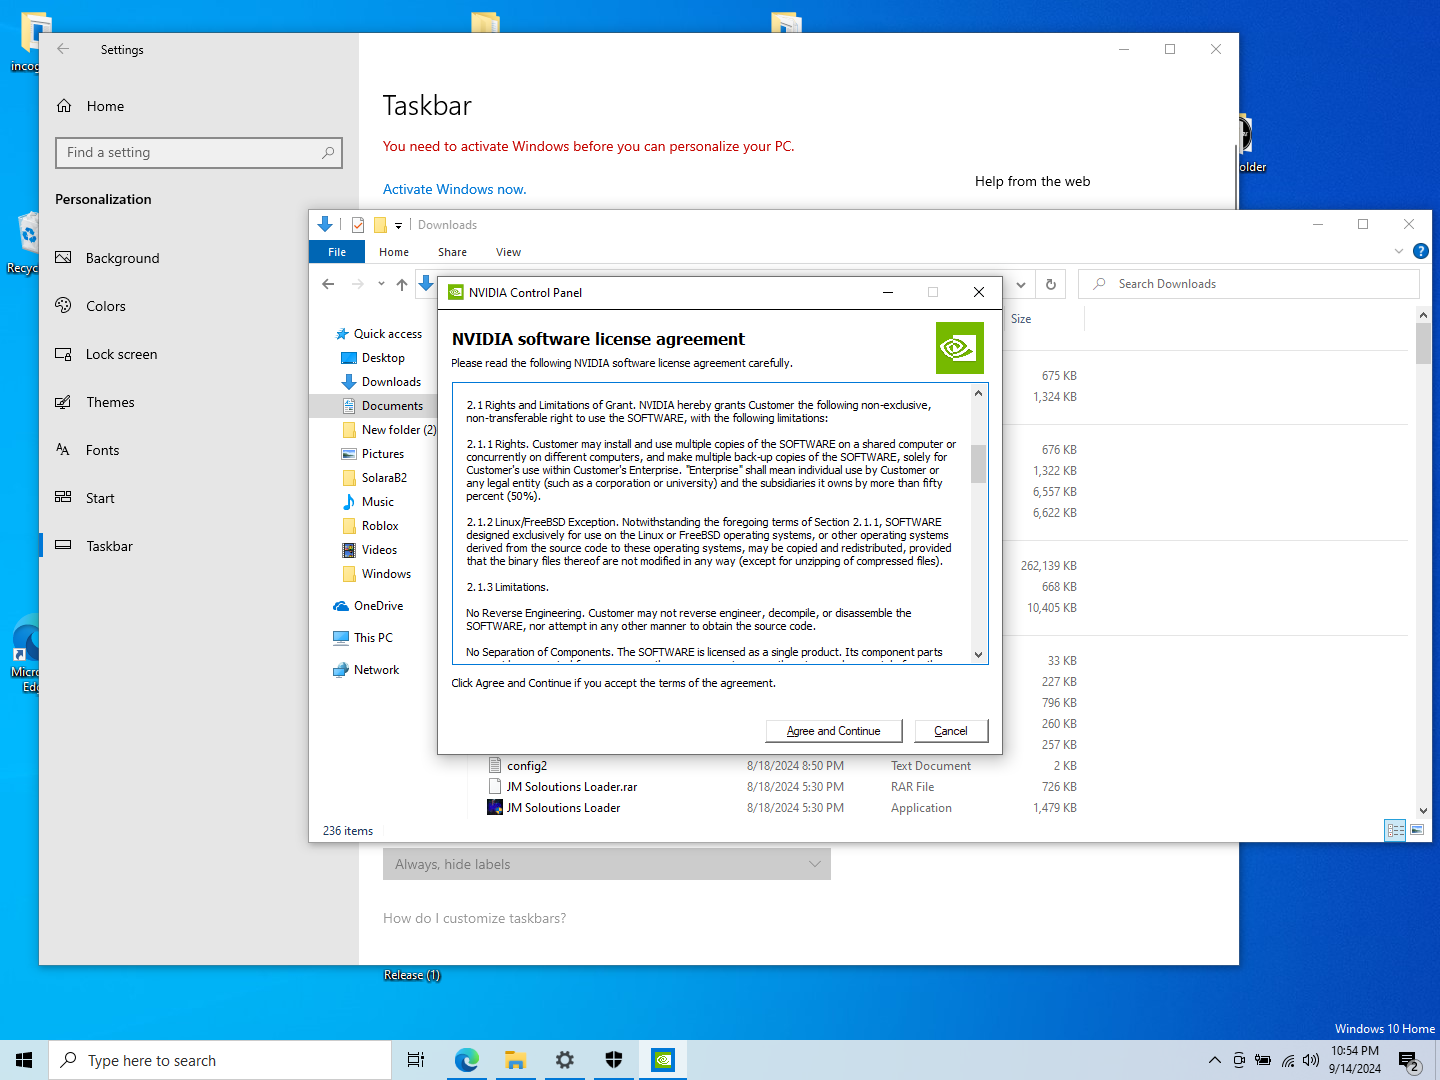Open NVIDIA Control Panel taskbar icon
The height and width of the screenshot is (1080, 1440).
coord(663,1060)
